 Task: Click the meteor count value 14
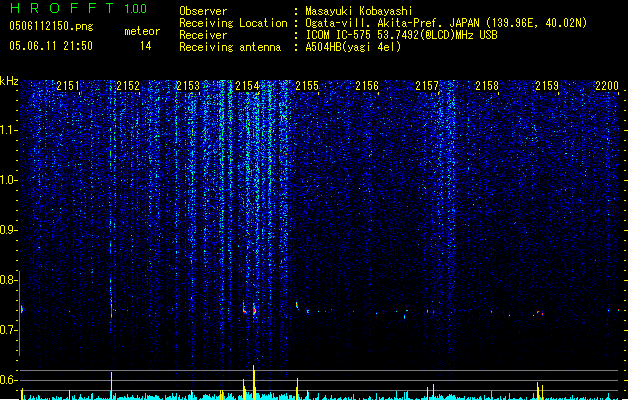point(146,46)
